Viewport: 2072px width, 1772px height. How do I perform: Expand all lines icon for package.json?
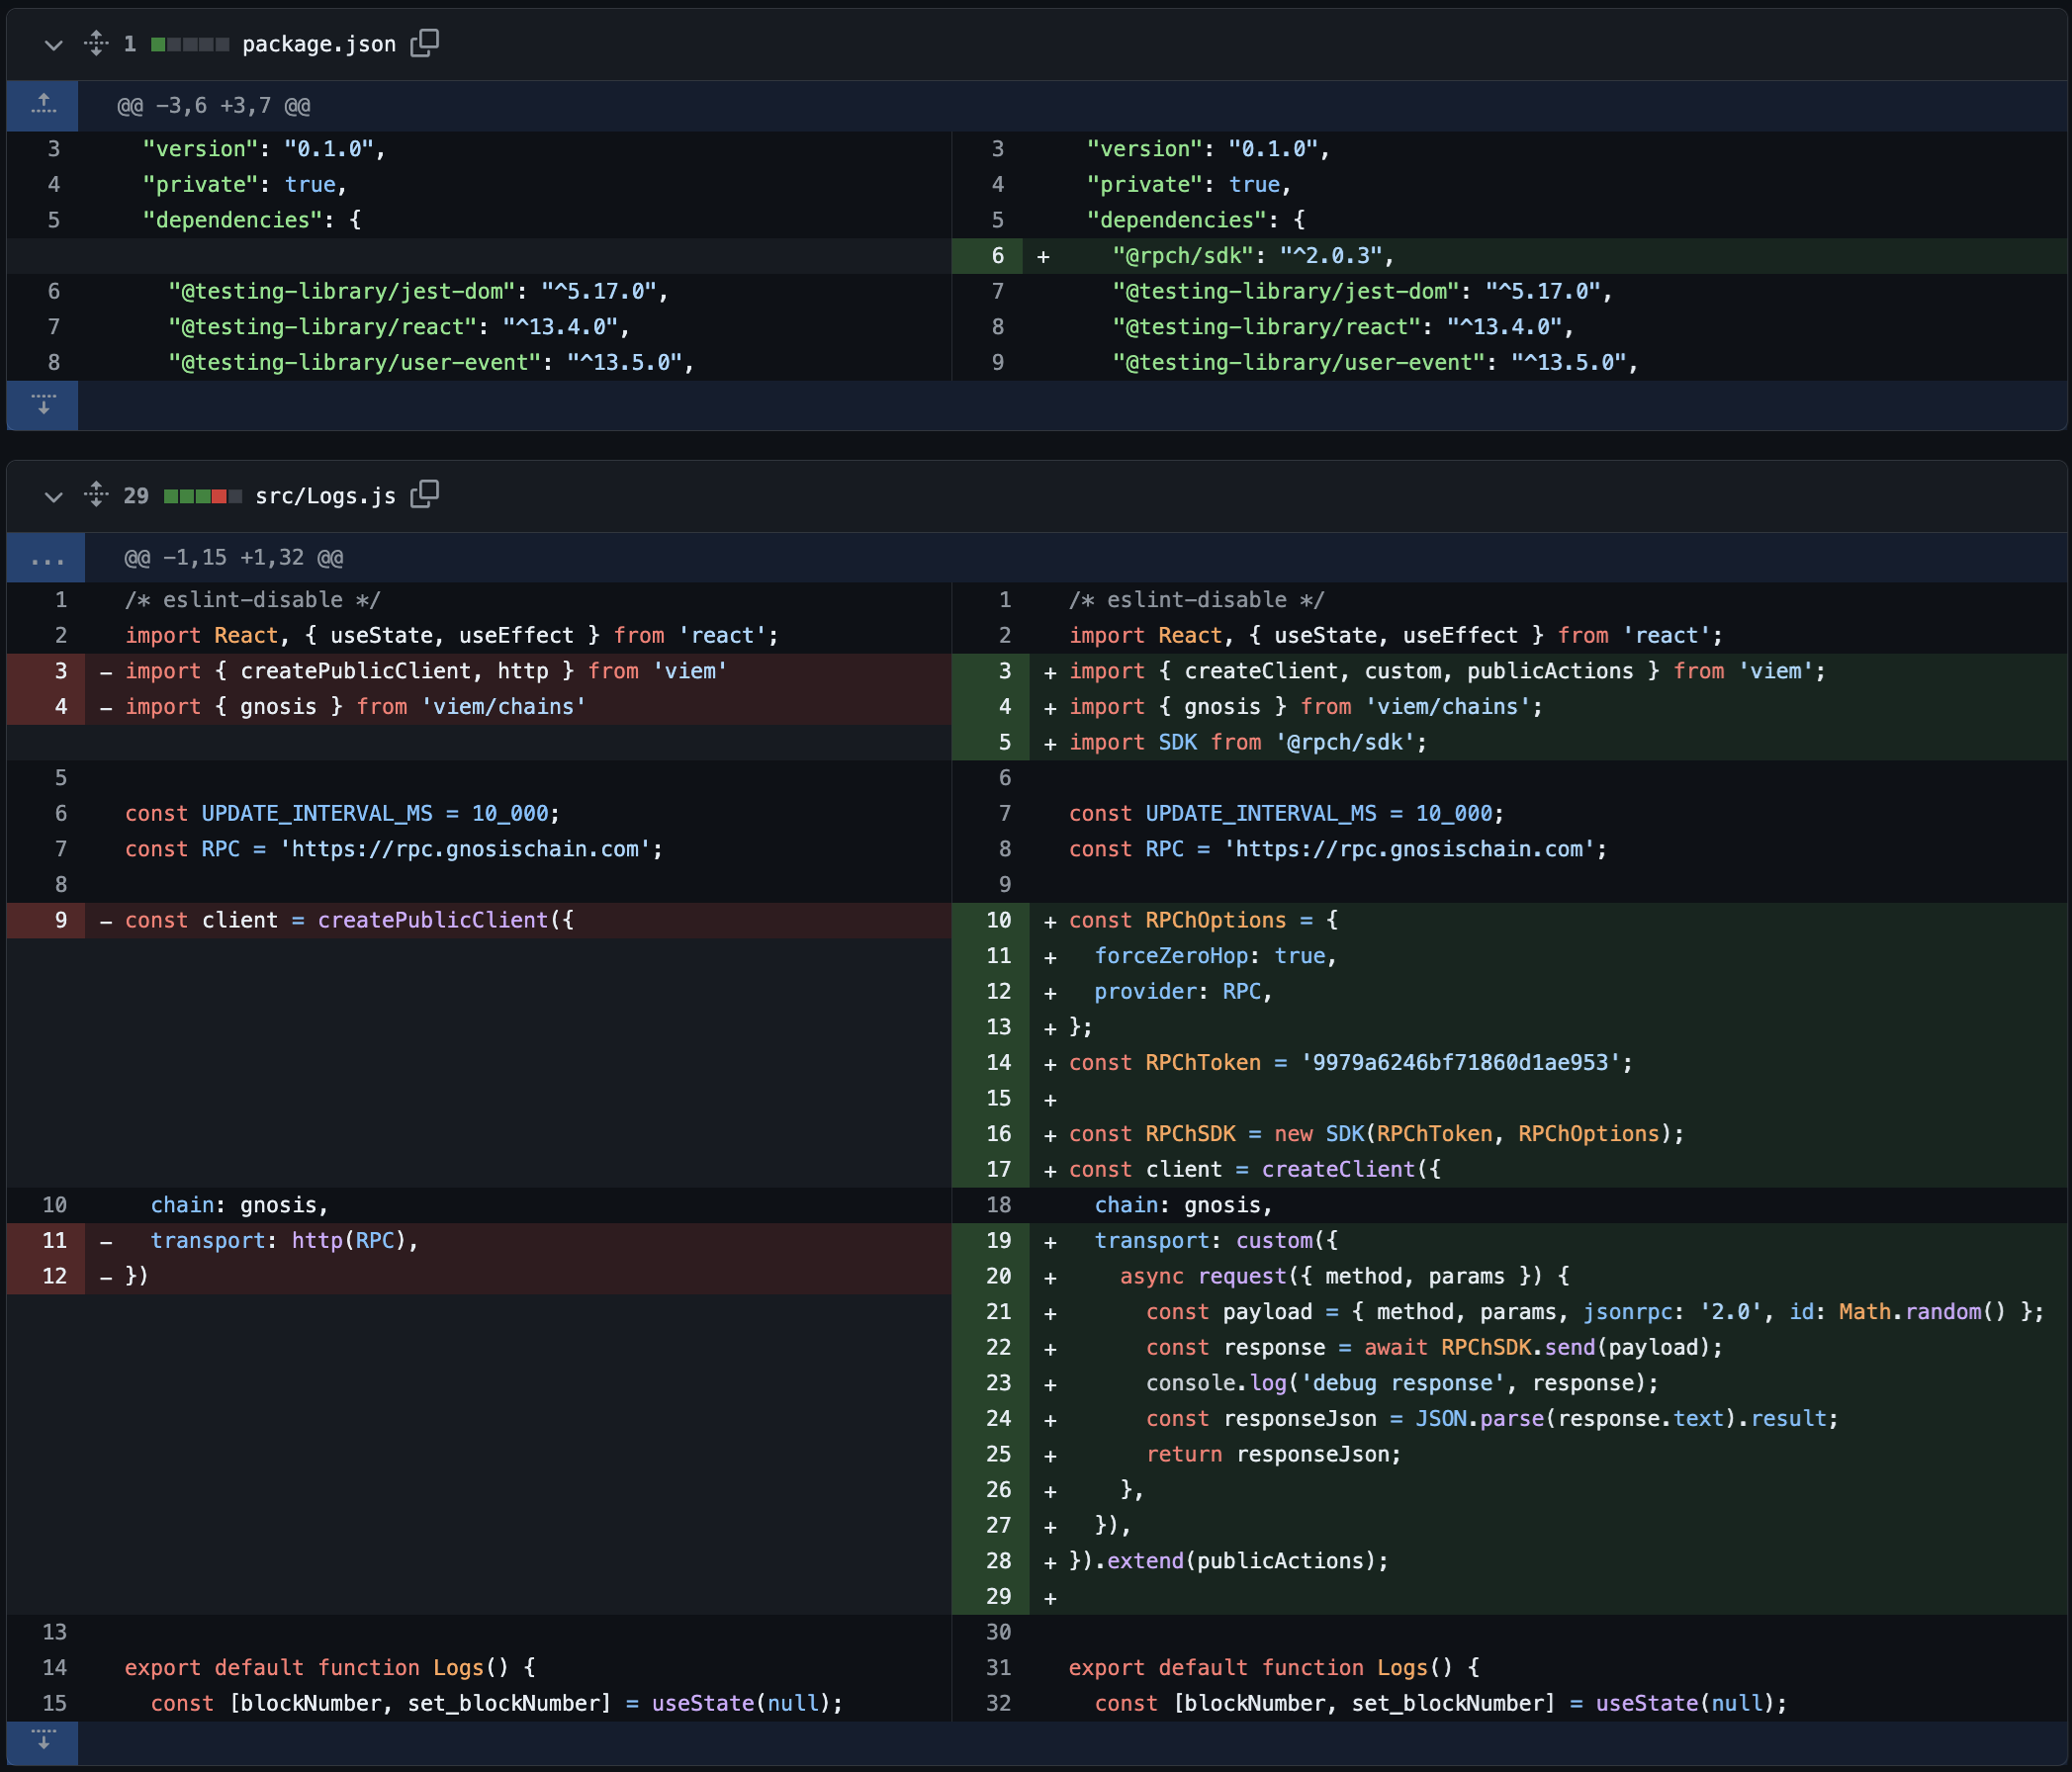click(96, 43)
